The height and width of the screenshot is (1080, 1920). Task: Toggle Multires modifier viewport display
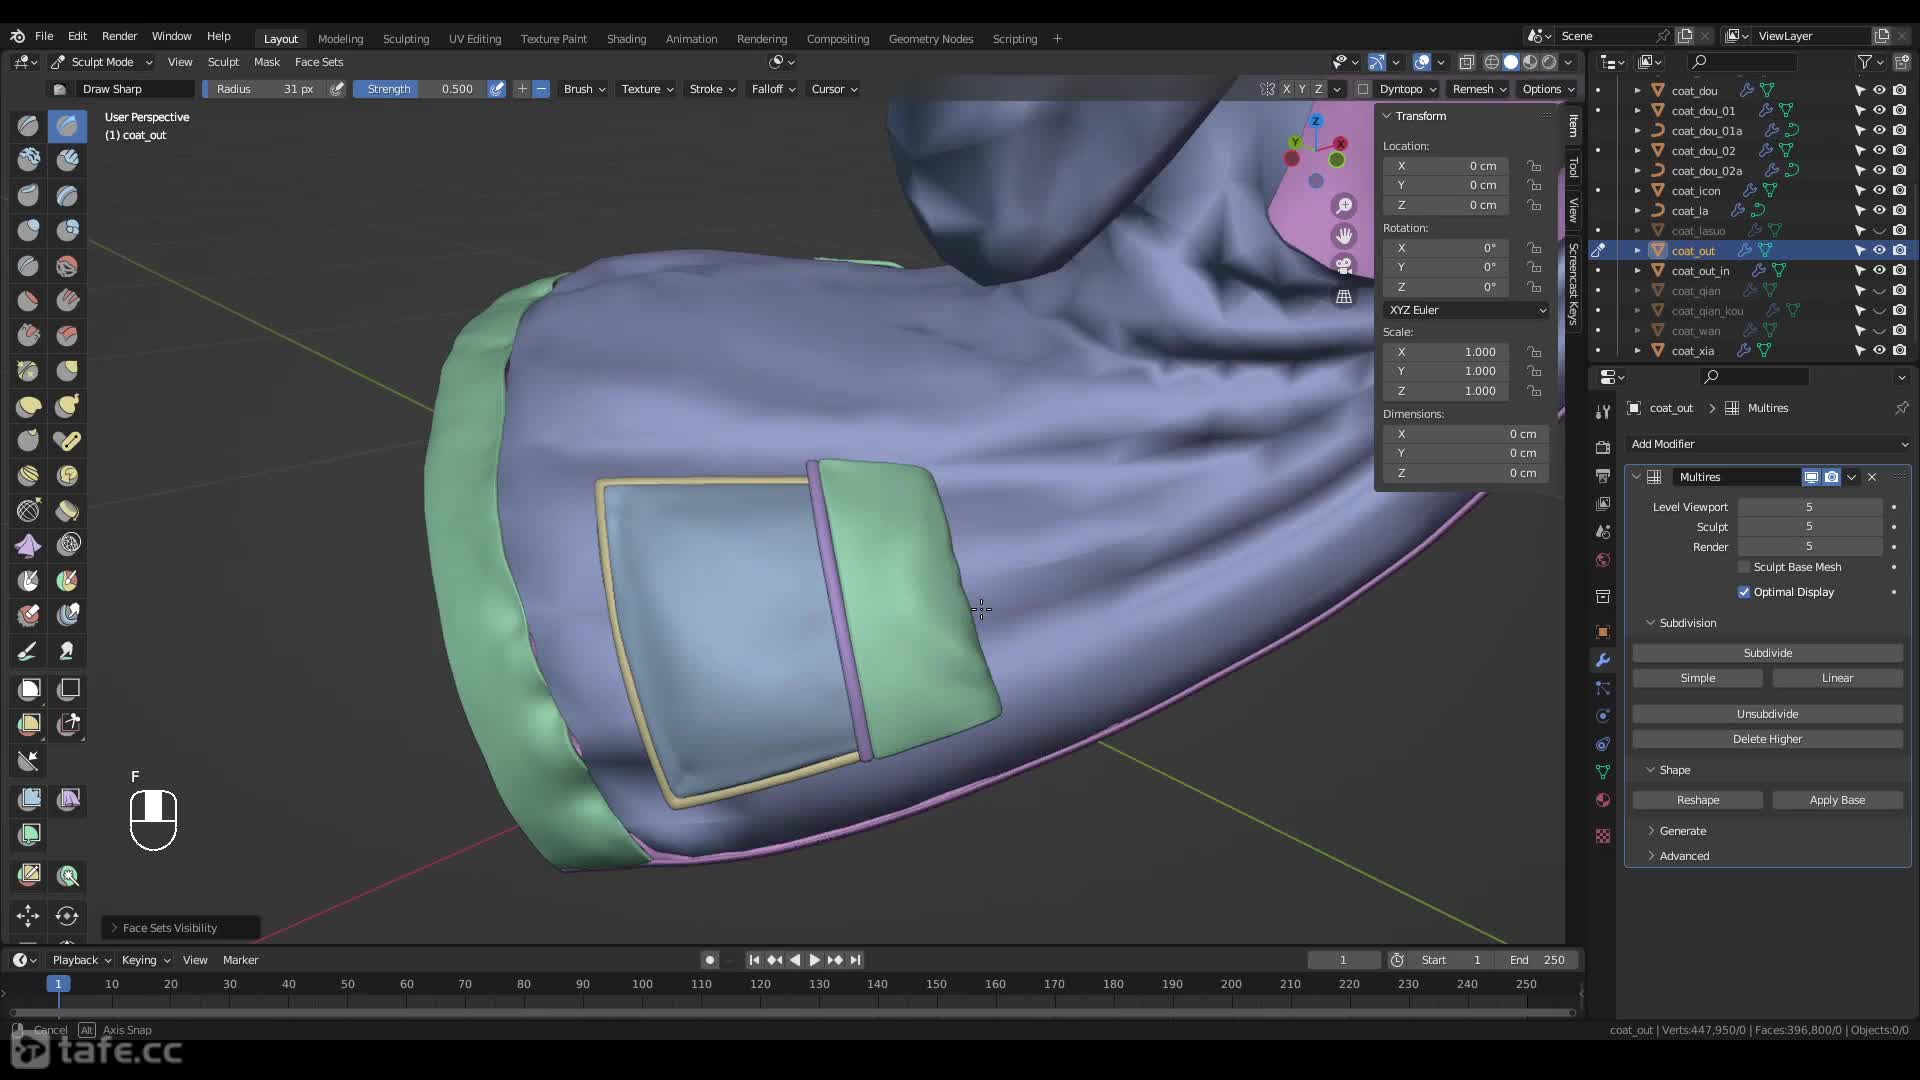coord(1811,477)
